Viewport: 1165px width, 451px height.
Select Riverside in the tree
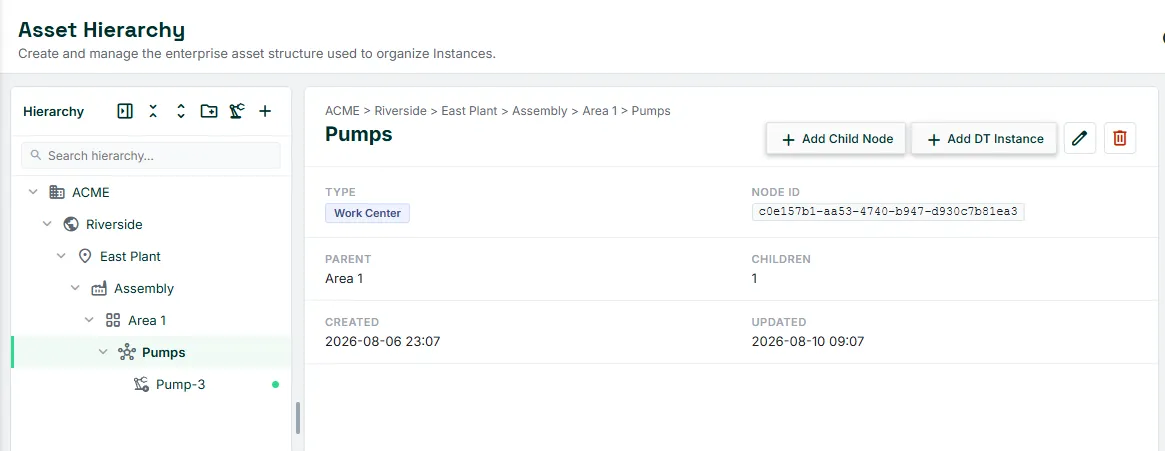(x=114, y=224)
